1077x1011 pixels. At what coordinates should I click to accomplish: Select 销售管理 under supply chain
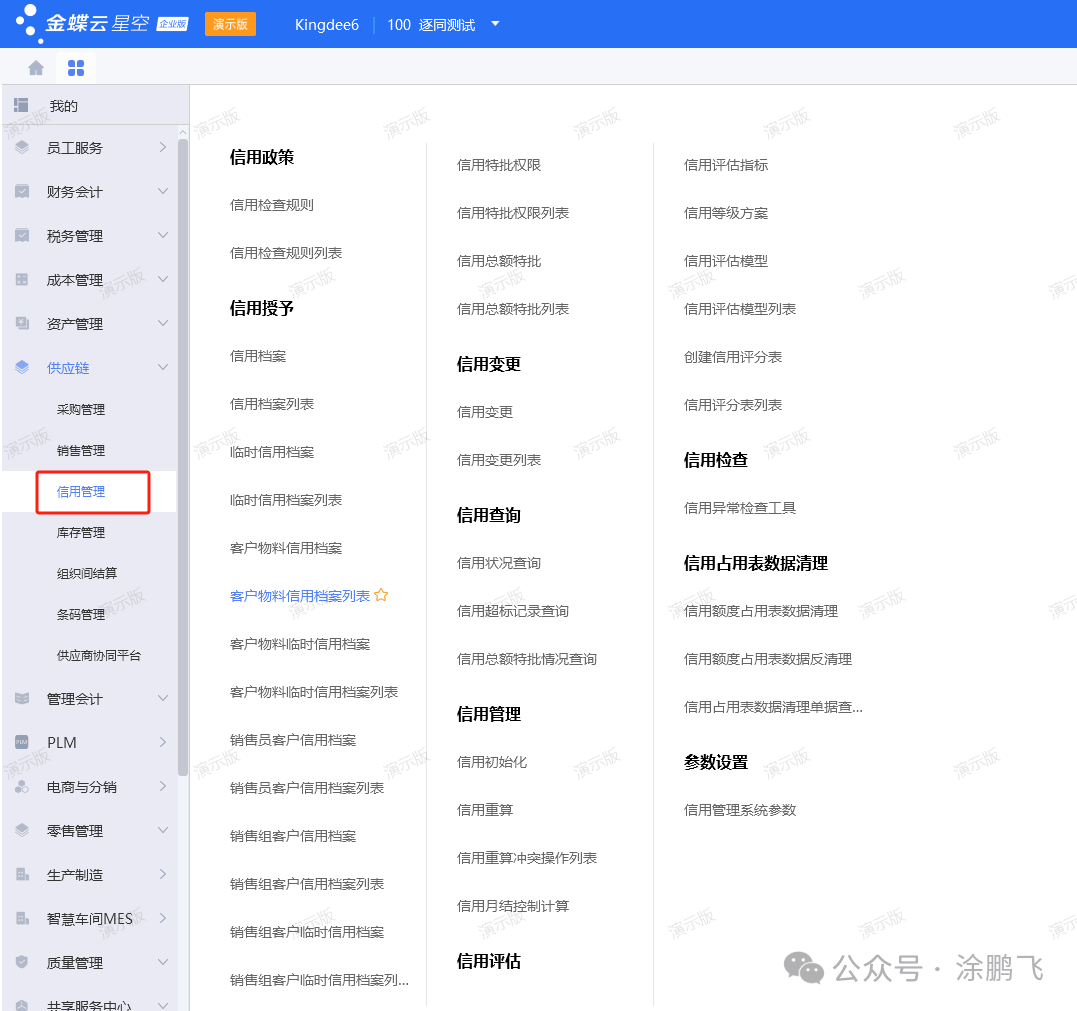(81, 451)
